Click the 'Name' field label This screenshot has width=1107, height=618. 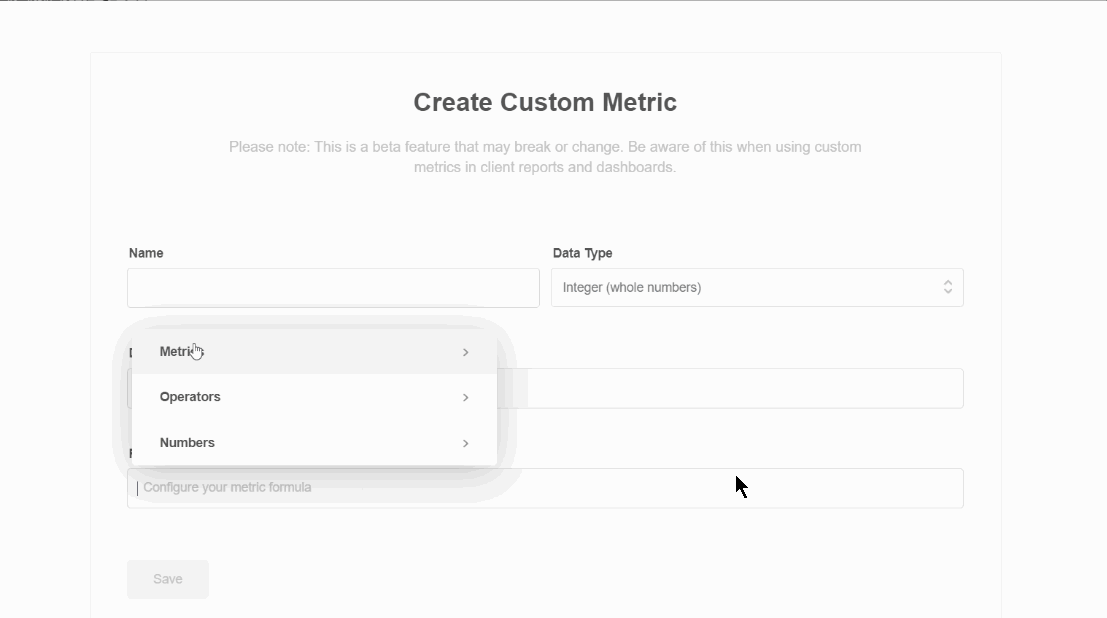[x=146, y=253]
